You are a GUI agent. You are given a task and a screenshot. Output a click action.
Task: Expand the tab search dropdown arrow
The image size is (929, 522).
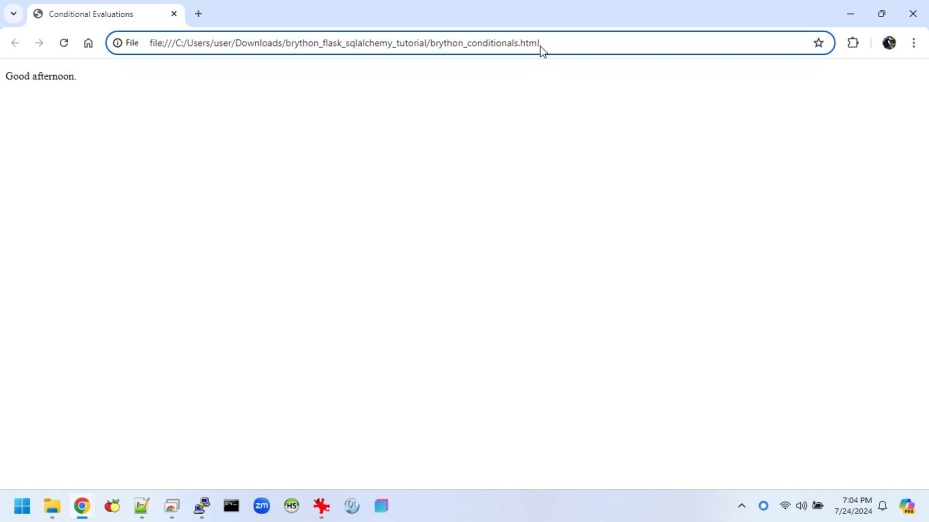pyautogui.click(x=13, y=14)
